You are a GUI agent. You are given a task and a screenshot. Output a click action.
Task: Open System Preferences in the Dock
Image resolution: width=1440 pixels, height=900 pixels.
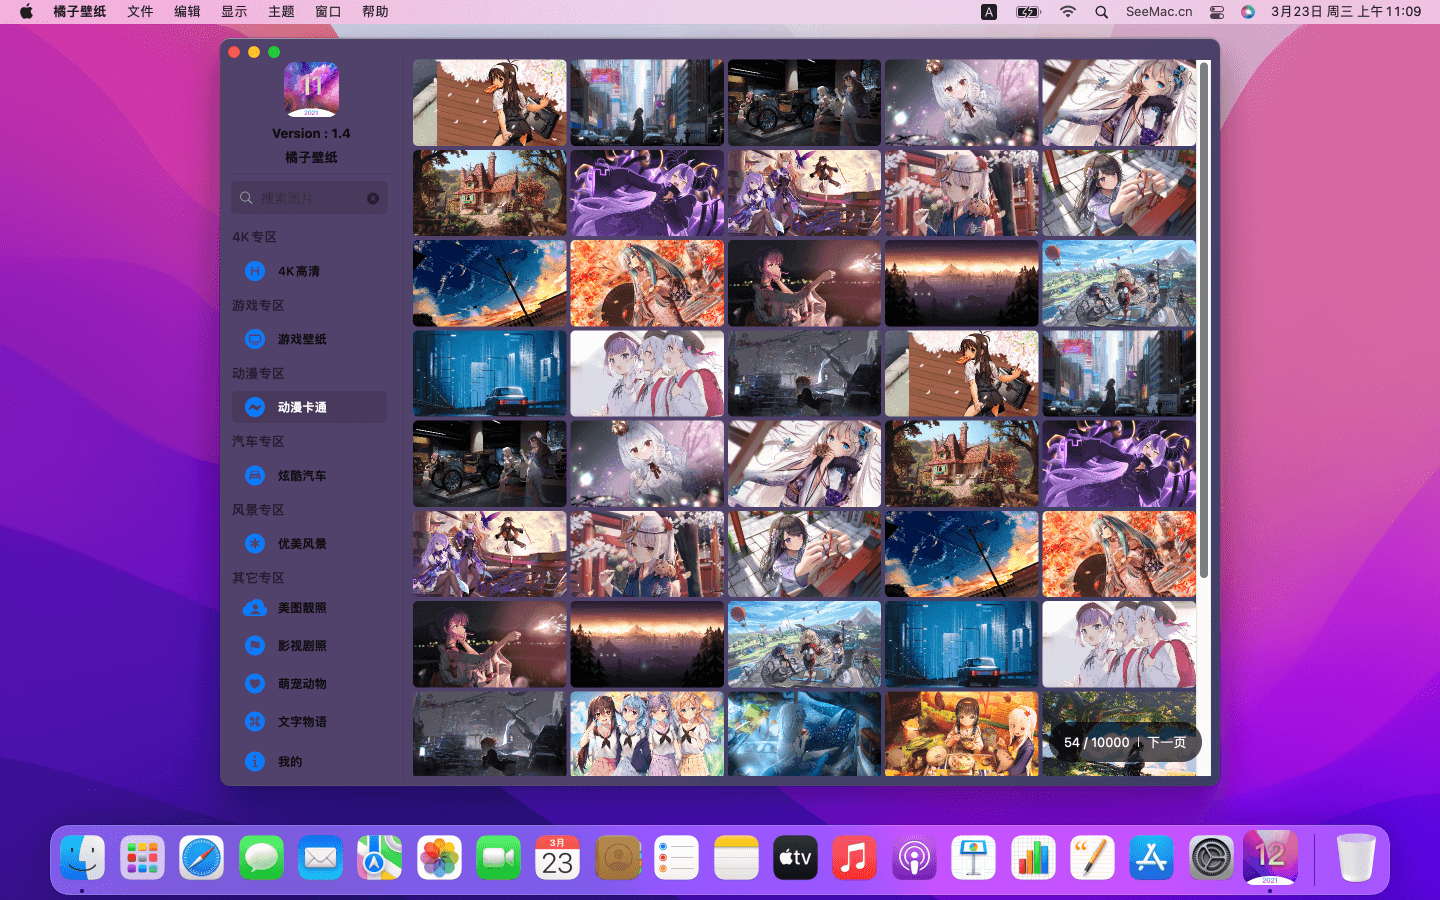point(1211,858)
